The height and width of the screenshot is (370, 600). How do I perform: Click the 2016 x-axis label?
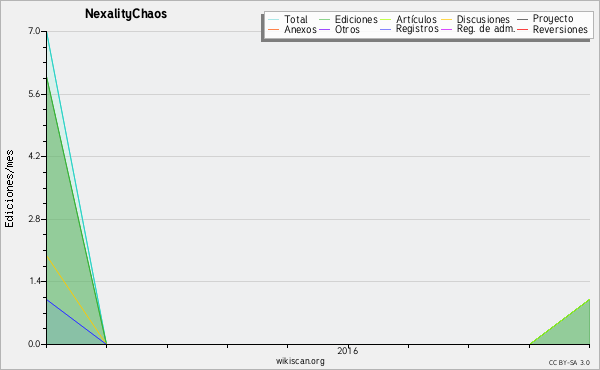click(347, 350)
